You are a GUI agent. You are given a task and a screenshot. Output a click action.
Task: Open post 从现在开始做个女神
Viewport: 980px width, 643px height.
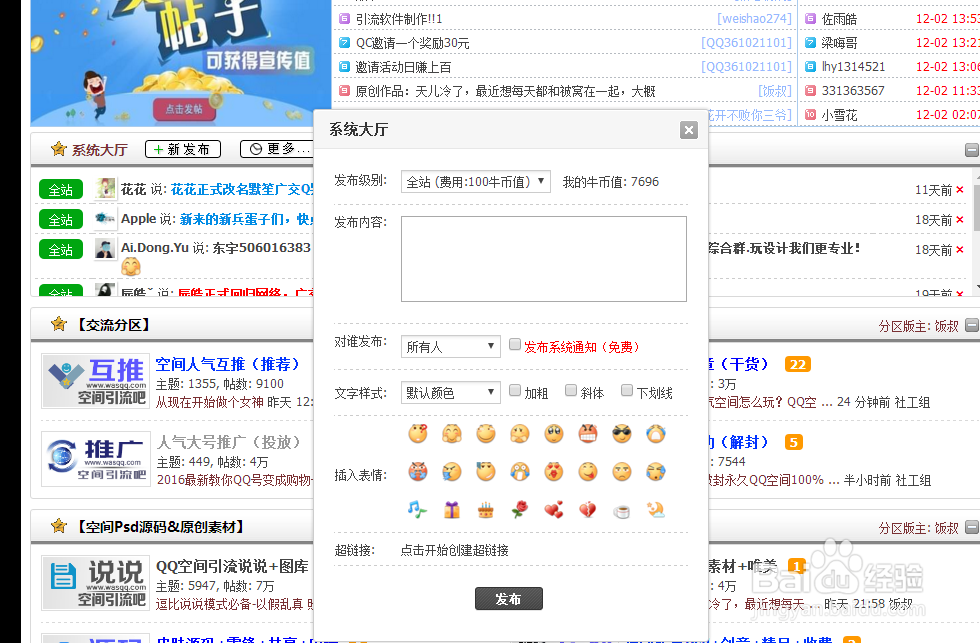pyautogui.click(x=209, y=402)
